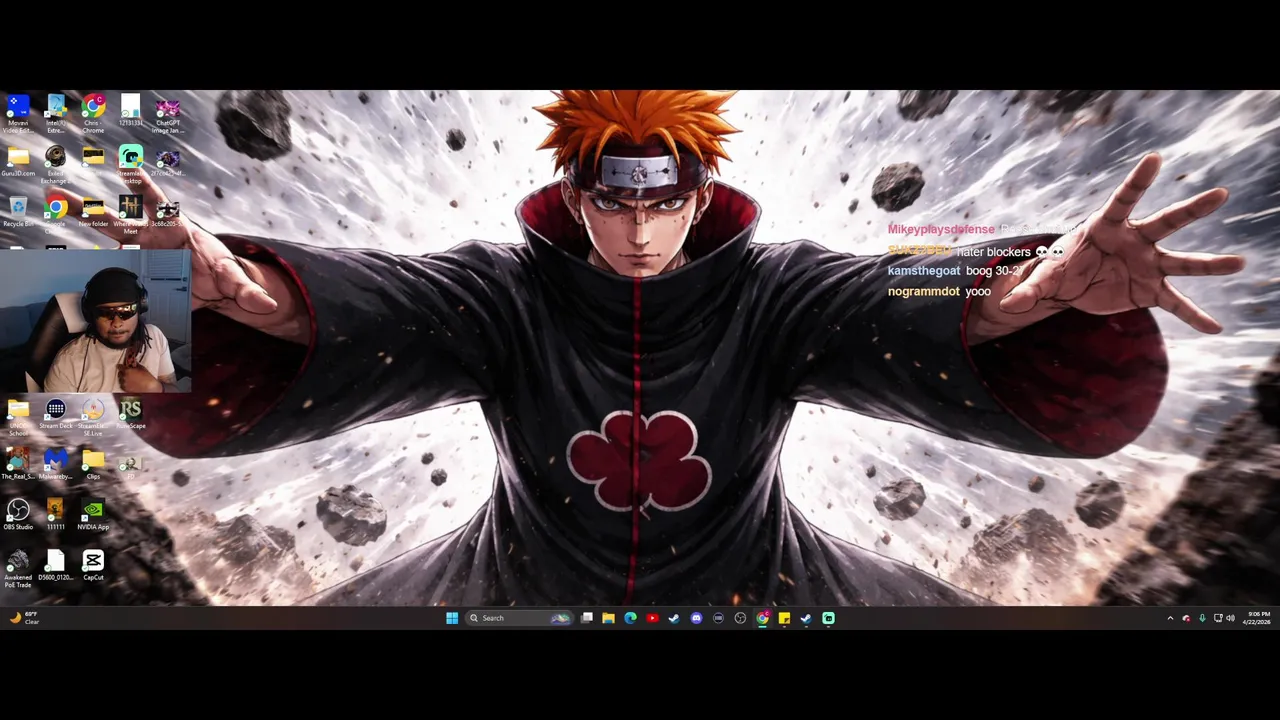The image size is (1280, 720).
Task: Click kamsthegoat username in chat overlay
Action: tap(924, 271)
